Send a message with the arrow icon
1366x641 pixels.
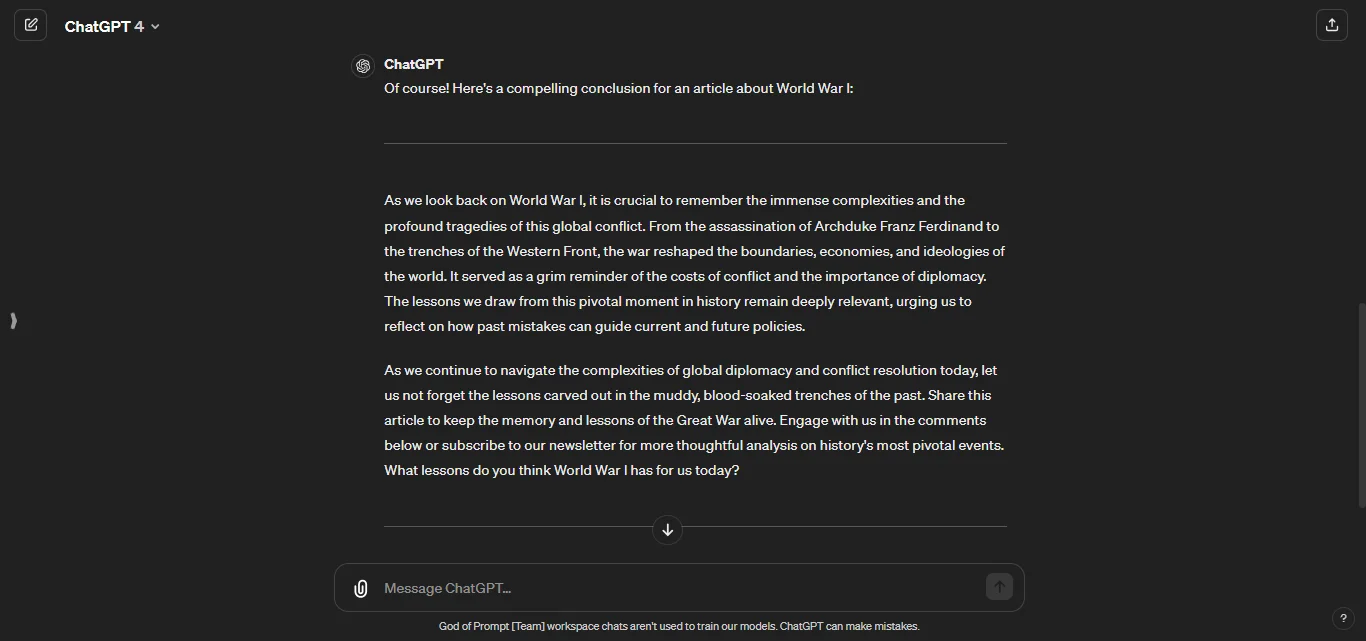pos(998,587)
